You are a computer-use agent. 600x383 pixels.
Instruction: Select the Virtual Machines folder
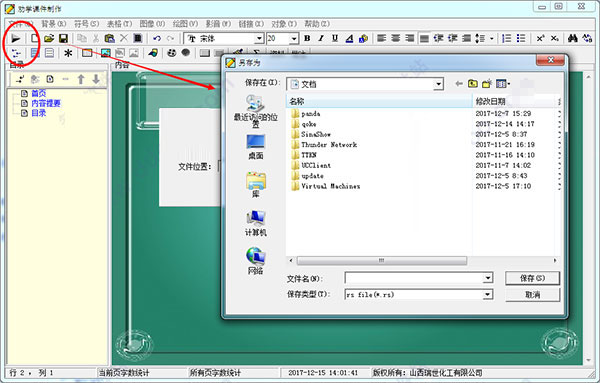click(x=326, y=186)
